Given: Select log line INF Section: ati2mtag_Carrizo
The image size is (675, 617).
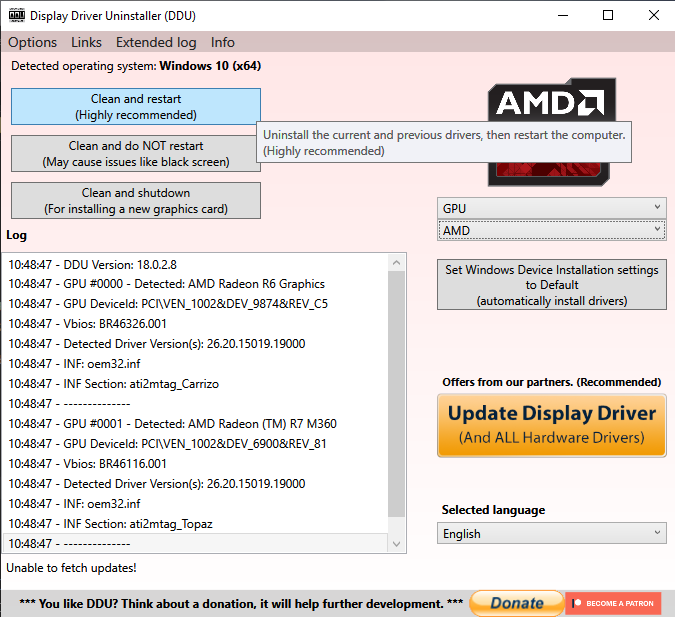Looking at the screenshot, I should pos(195,384).
